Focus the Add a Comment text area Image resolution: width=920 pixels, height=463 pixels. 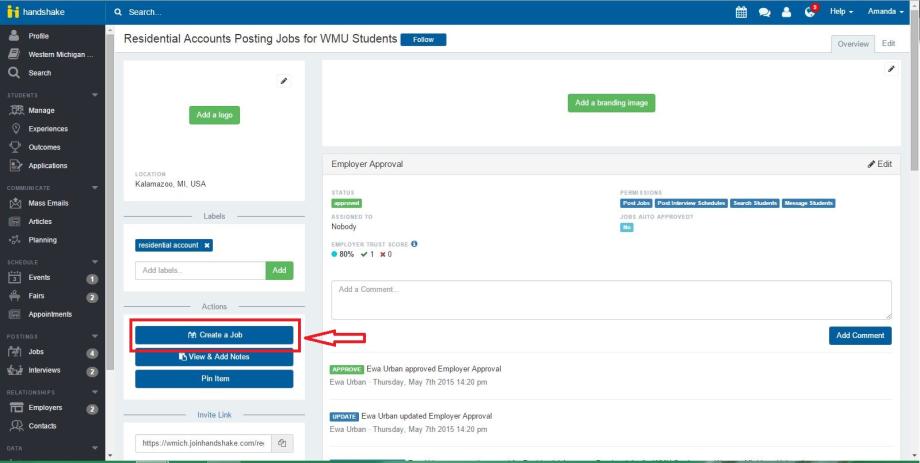(611, 300)
